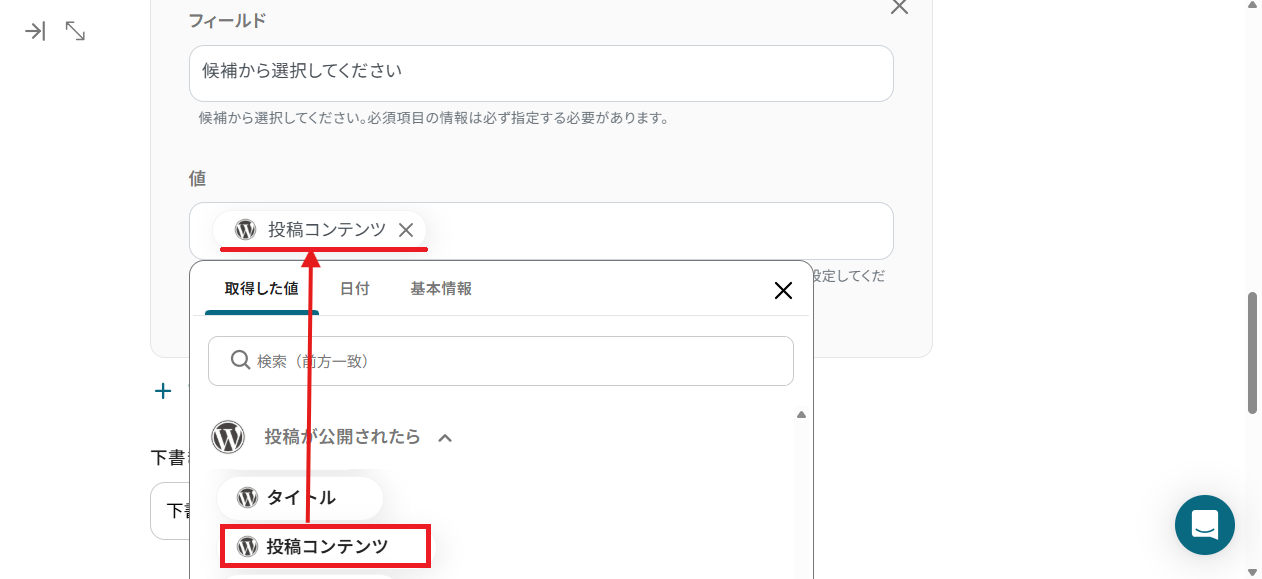Close the value picker popup
This screenshot has width=1262, height=579.
783,290
